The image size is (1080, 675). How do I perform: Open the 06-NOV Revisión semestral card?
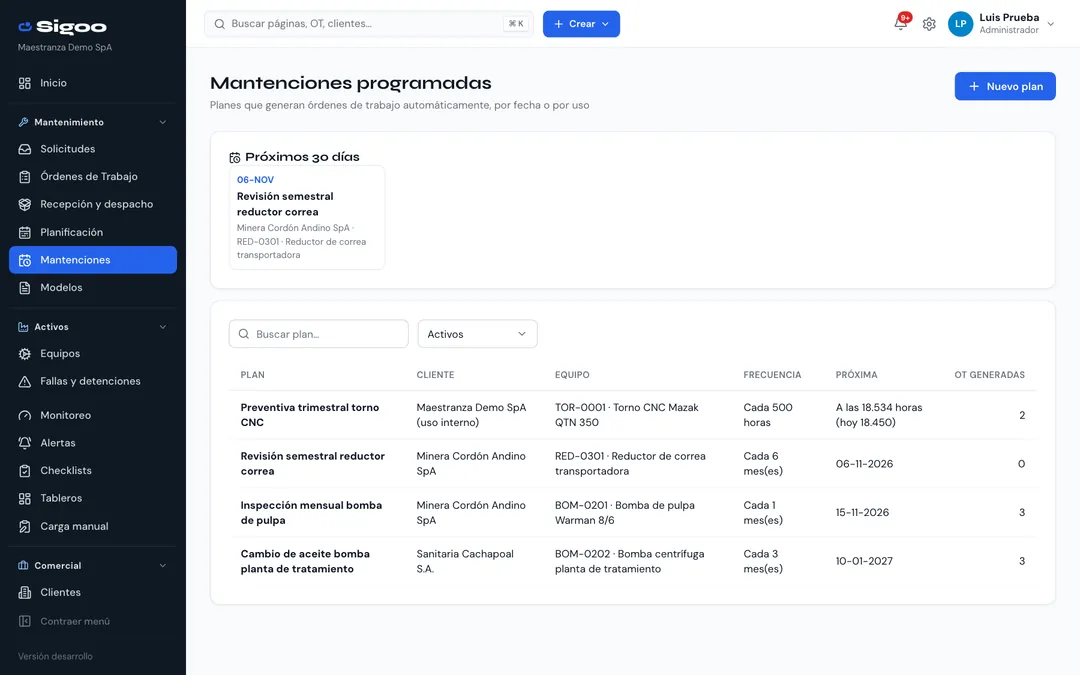[307, 218]
